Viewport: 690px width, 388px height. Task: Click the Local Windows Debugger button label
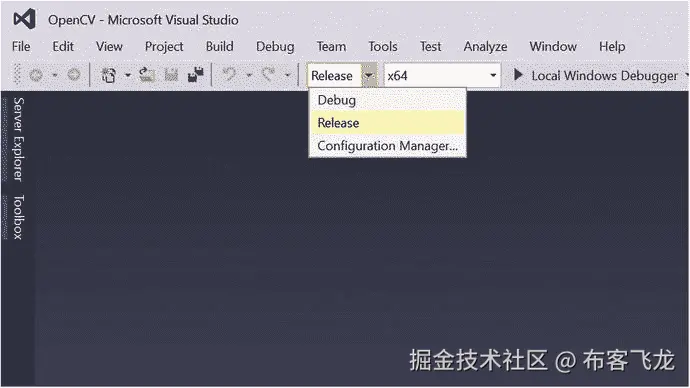[x=605, y=76]
